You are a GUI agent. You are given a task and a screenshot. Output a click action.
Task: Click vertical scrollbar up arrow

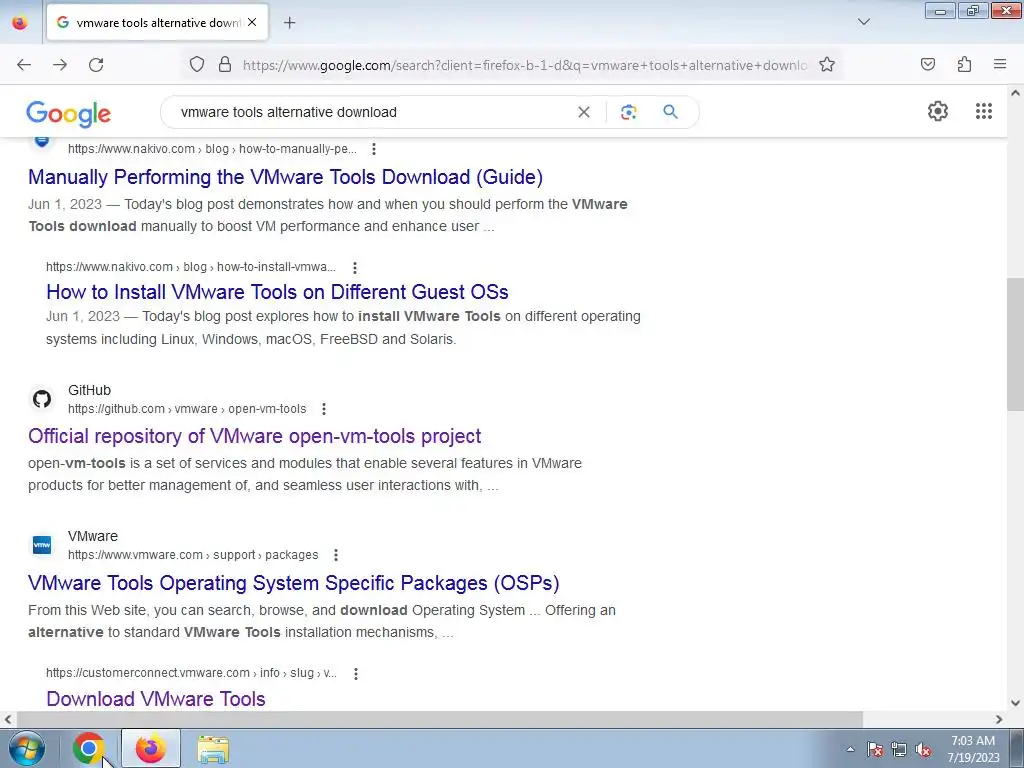[x=1015, y=93]
